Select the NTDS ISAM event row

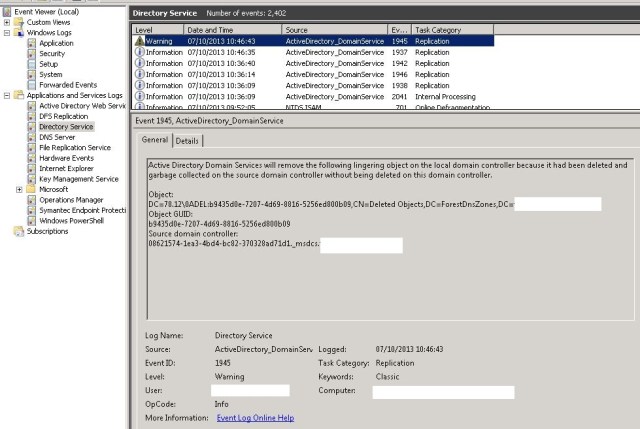point(330,106)
